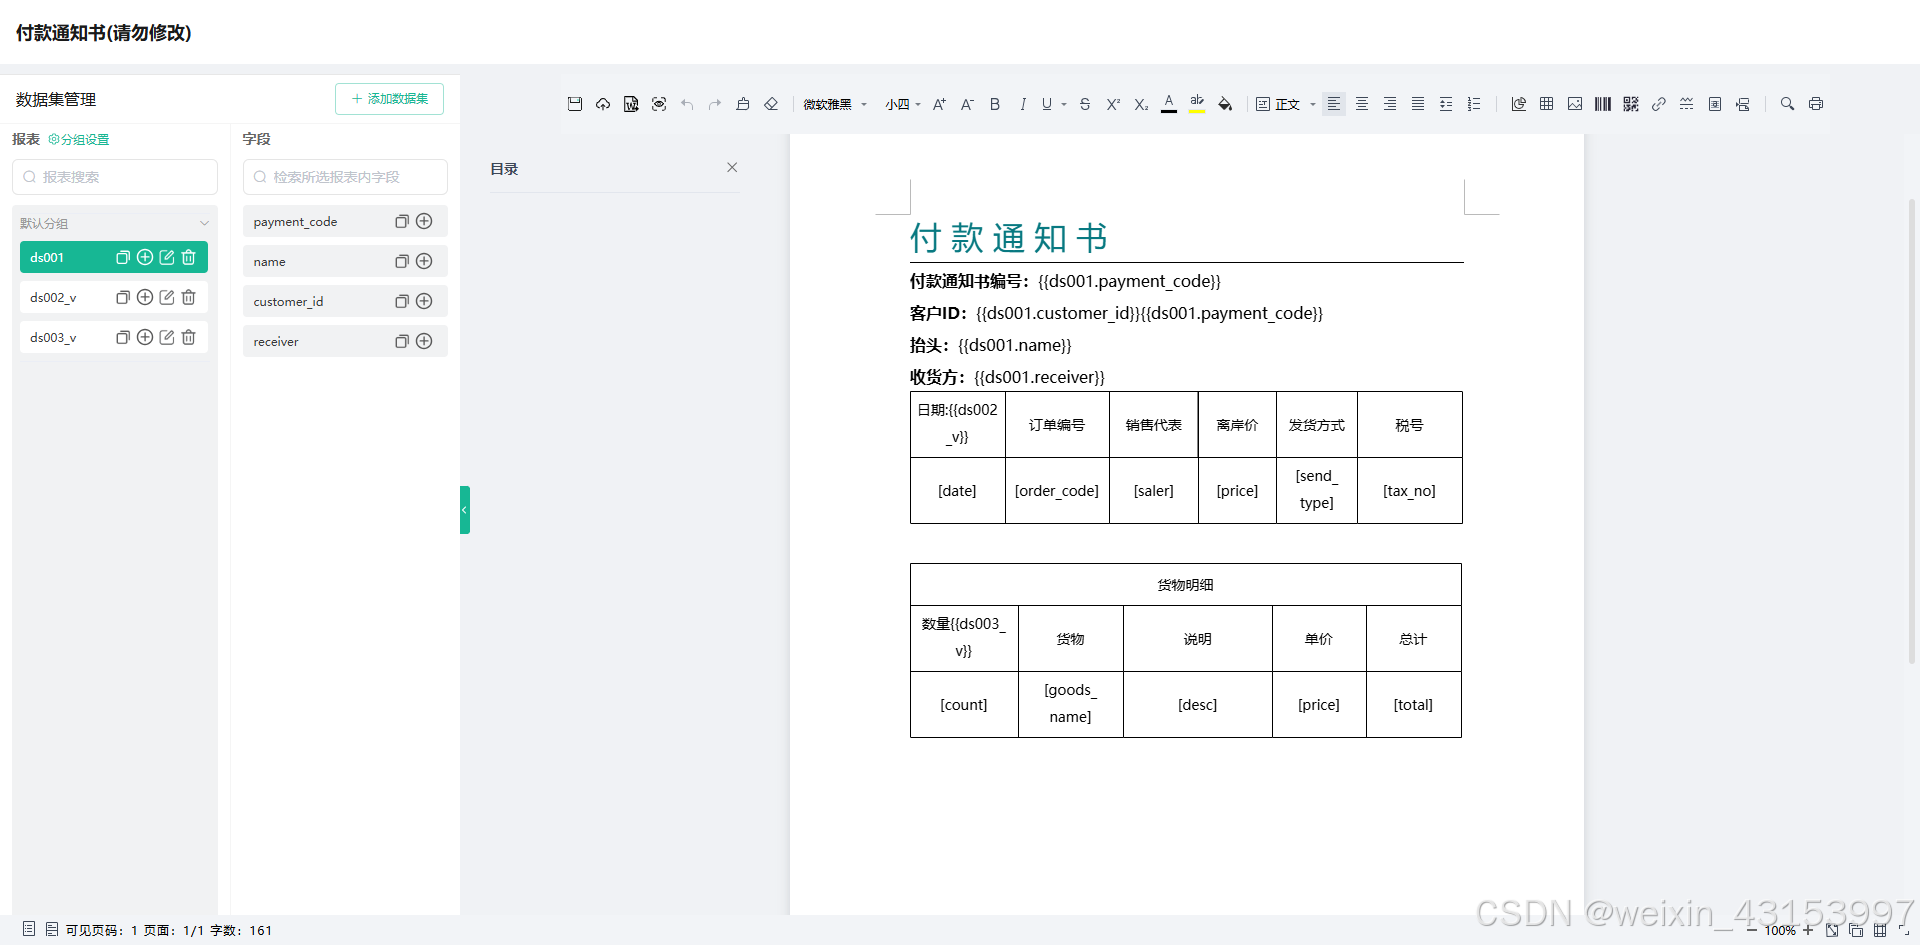The height and width of the screenshot is (945, 1920).
Task: Toggle superscript formatting
Action: [1113, 104]
